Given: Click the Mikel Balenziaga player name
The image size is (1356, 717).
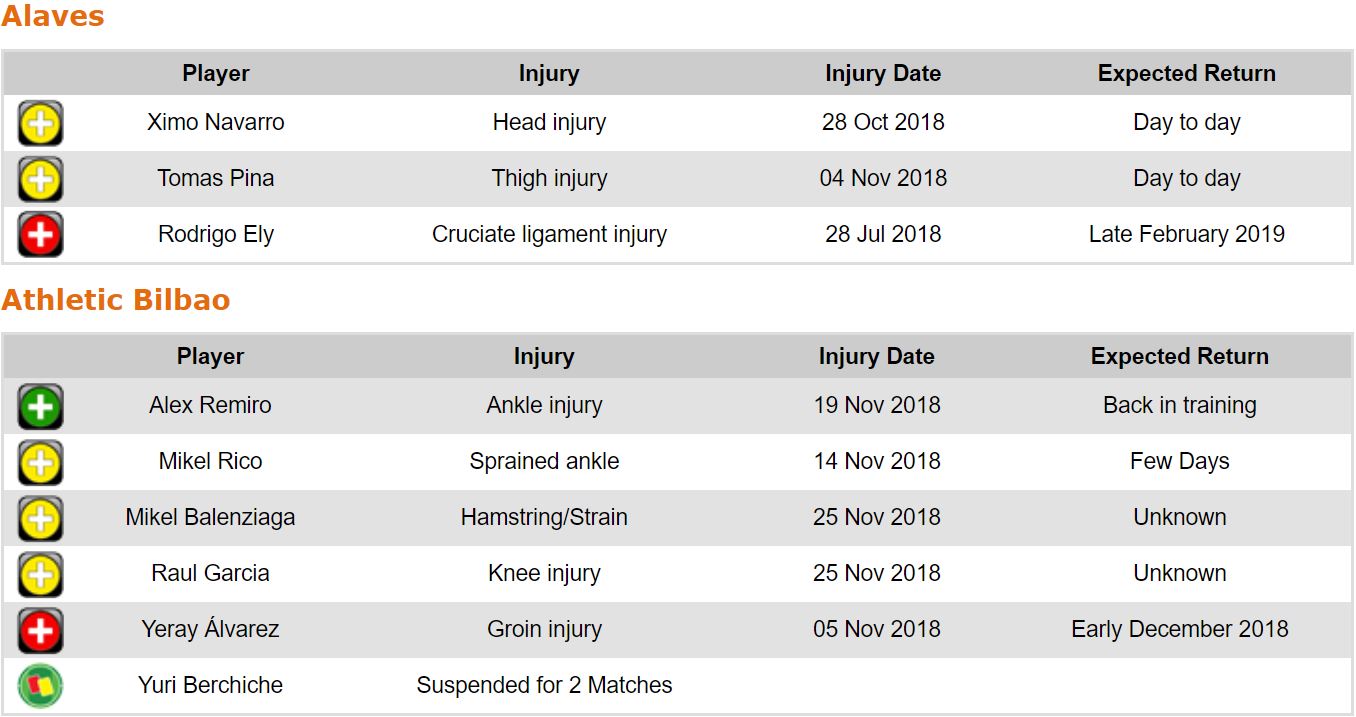Looking at the screenshot, I should [x=210, y=518].
